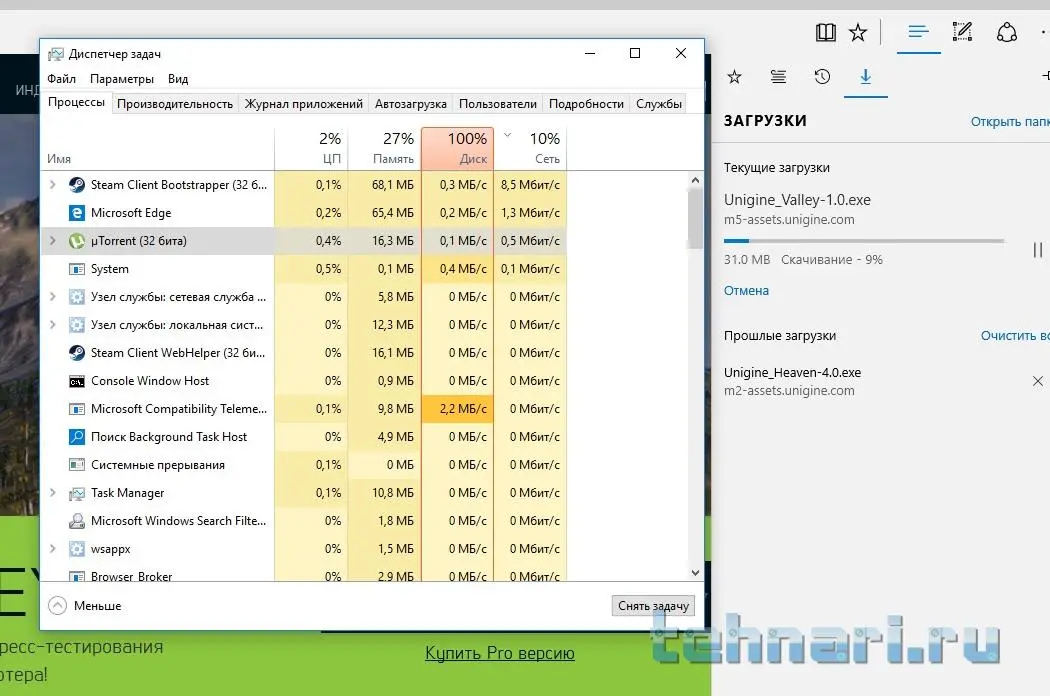Click Диспетчер задач title bar icon

click(56, 54)
